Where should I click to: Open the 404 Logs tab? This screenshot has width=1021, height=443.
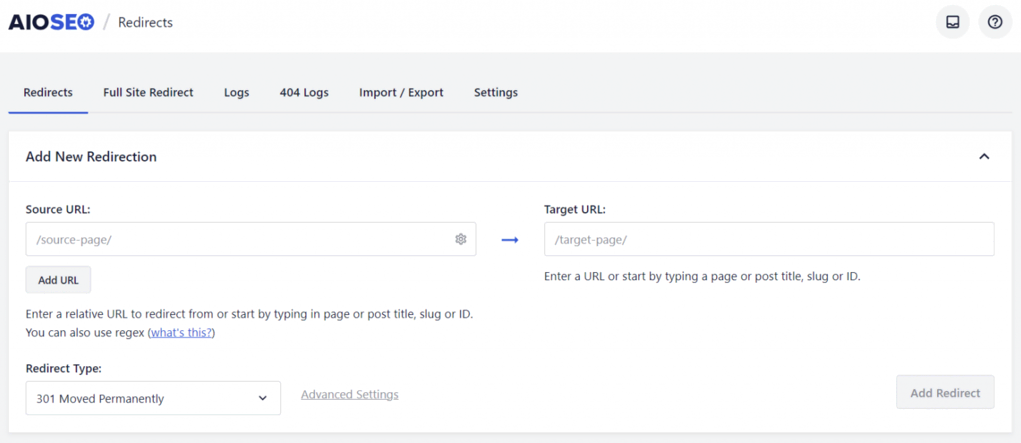(304, 93)
